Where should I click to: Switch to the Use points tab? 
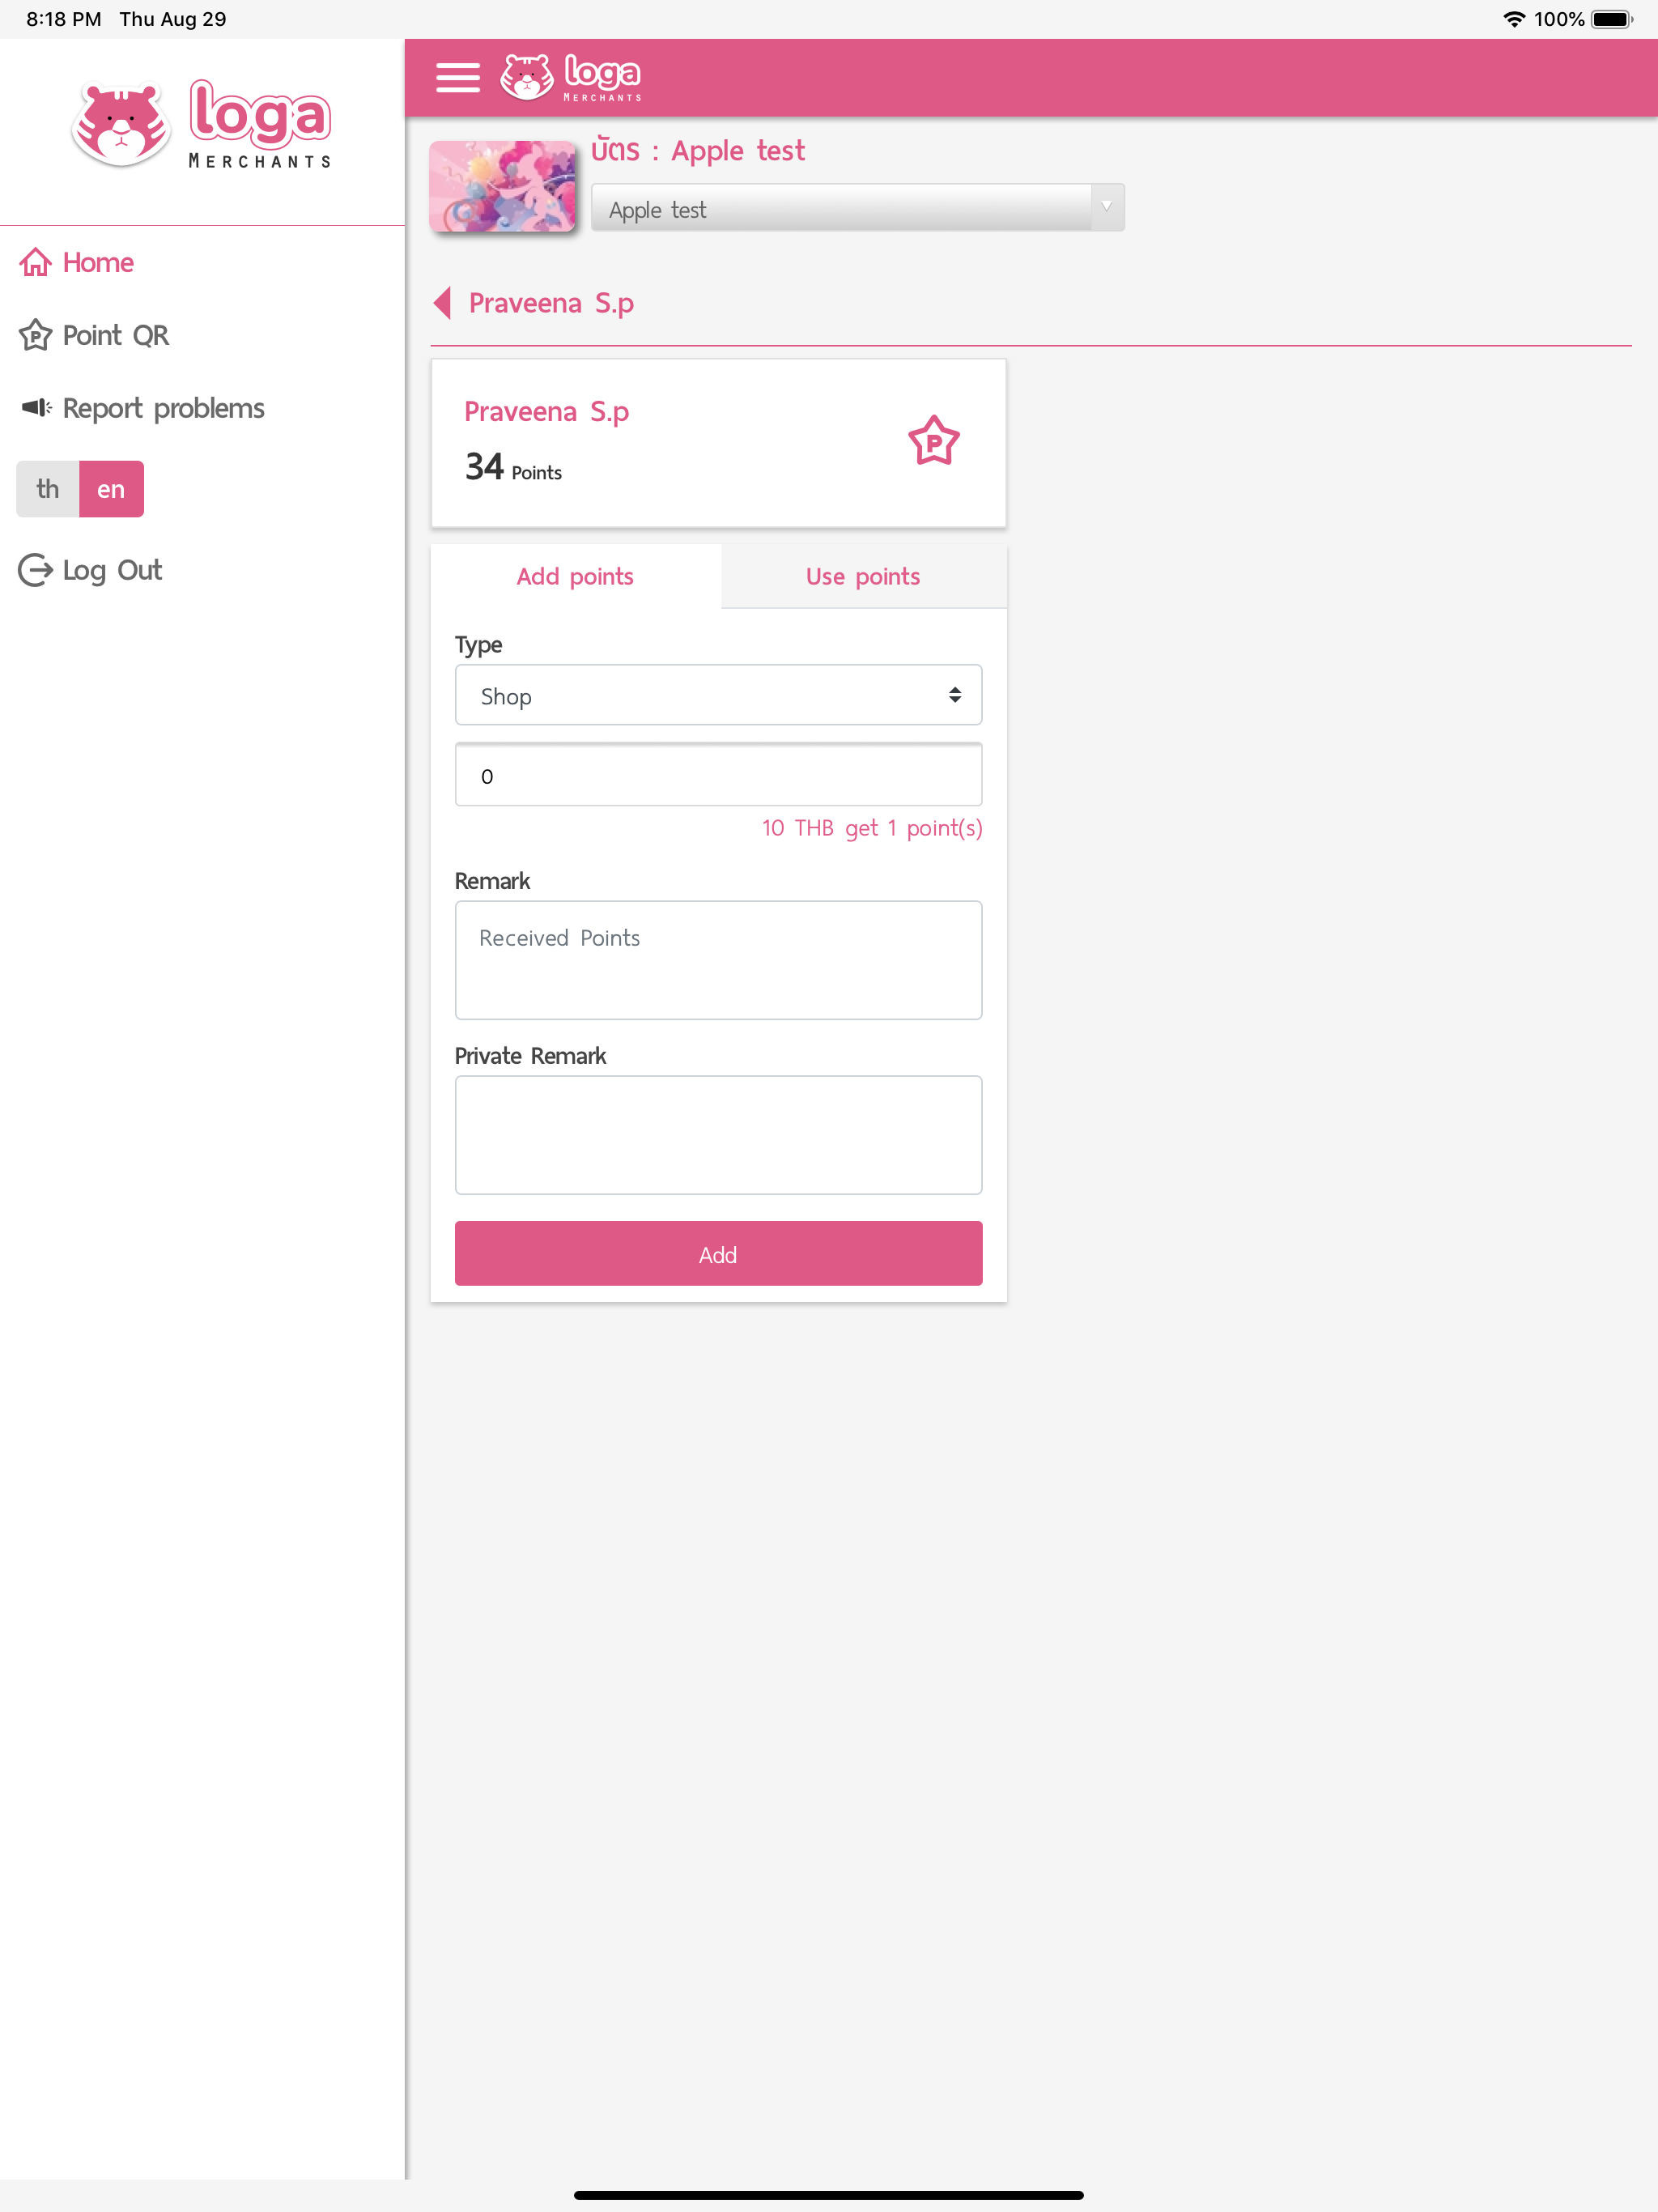(x=863, y=576)
